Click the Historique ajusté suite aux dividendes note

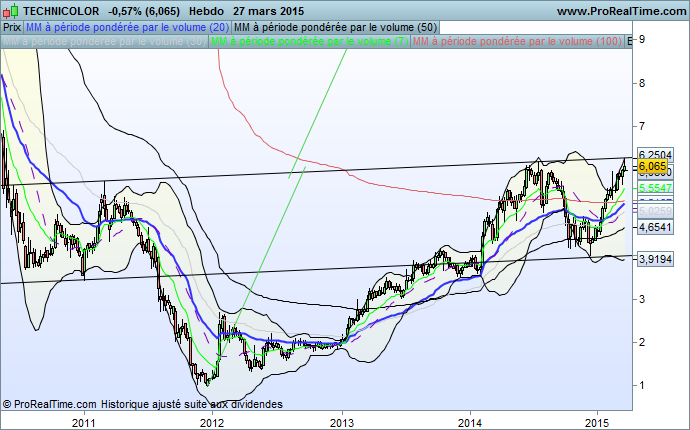(192, 404)
